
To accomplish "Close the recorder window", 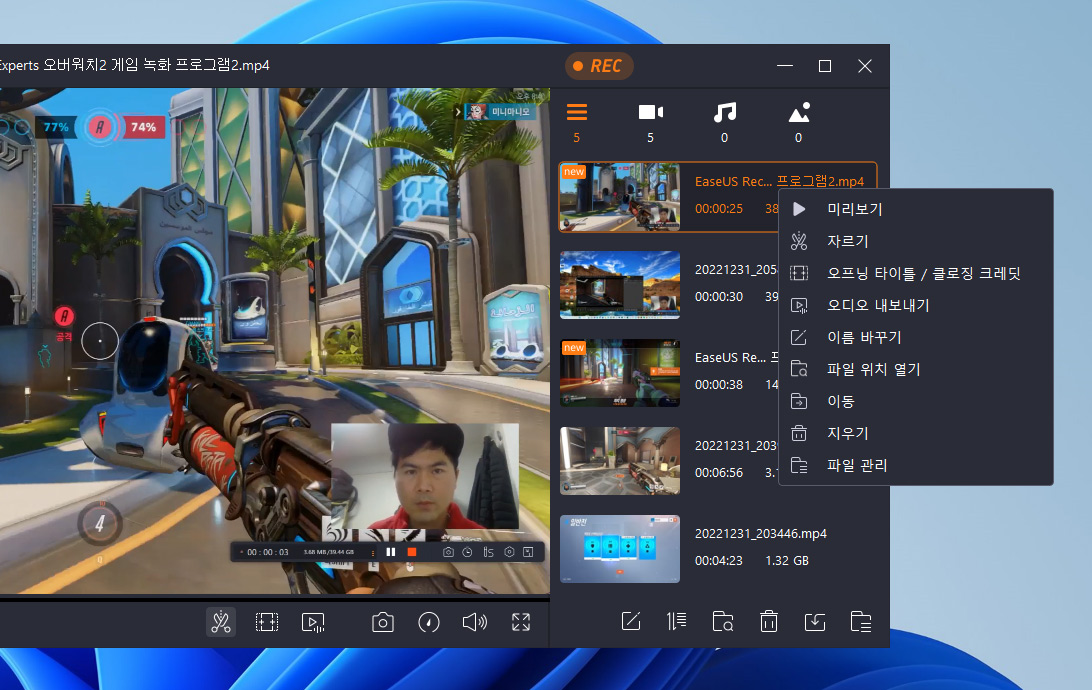I will tap(865, 66).
